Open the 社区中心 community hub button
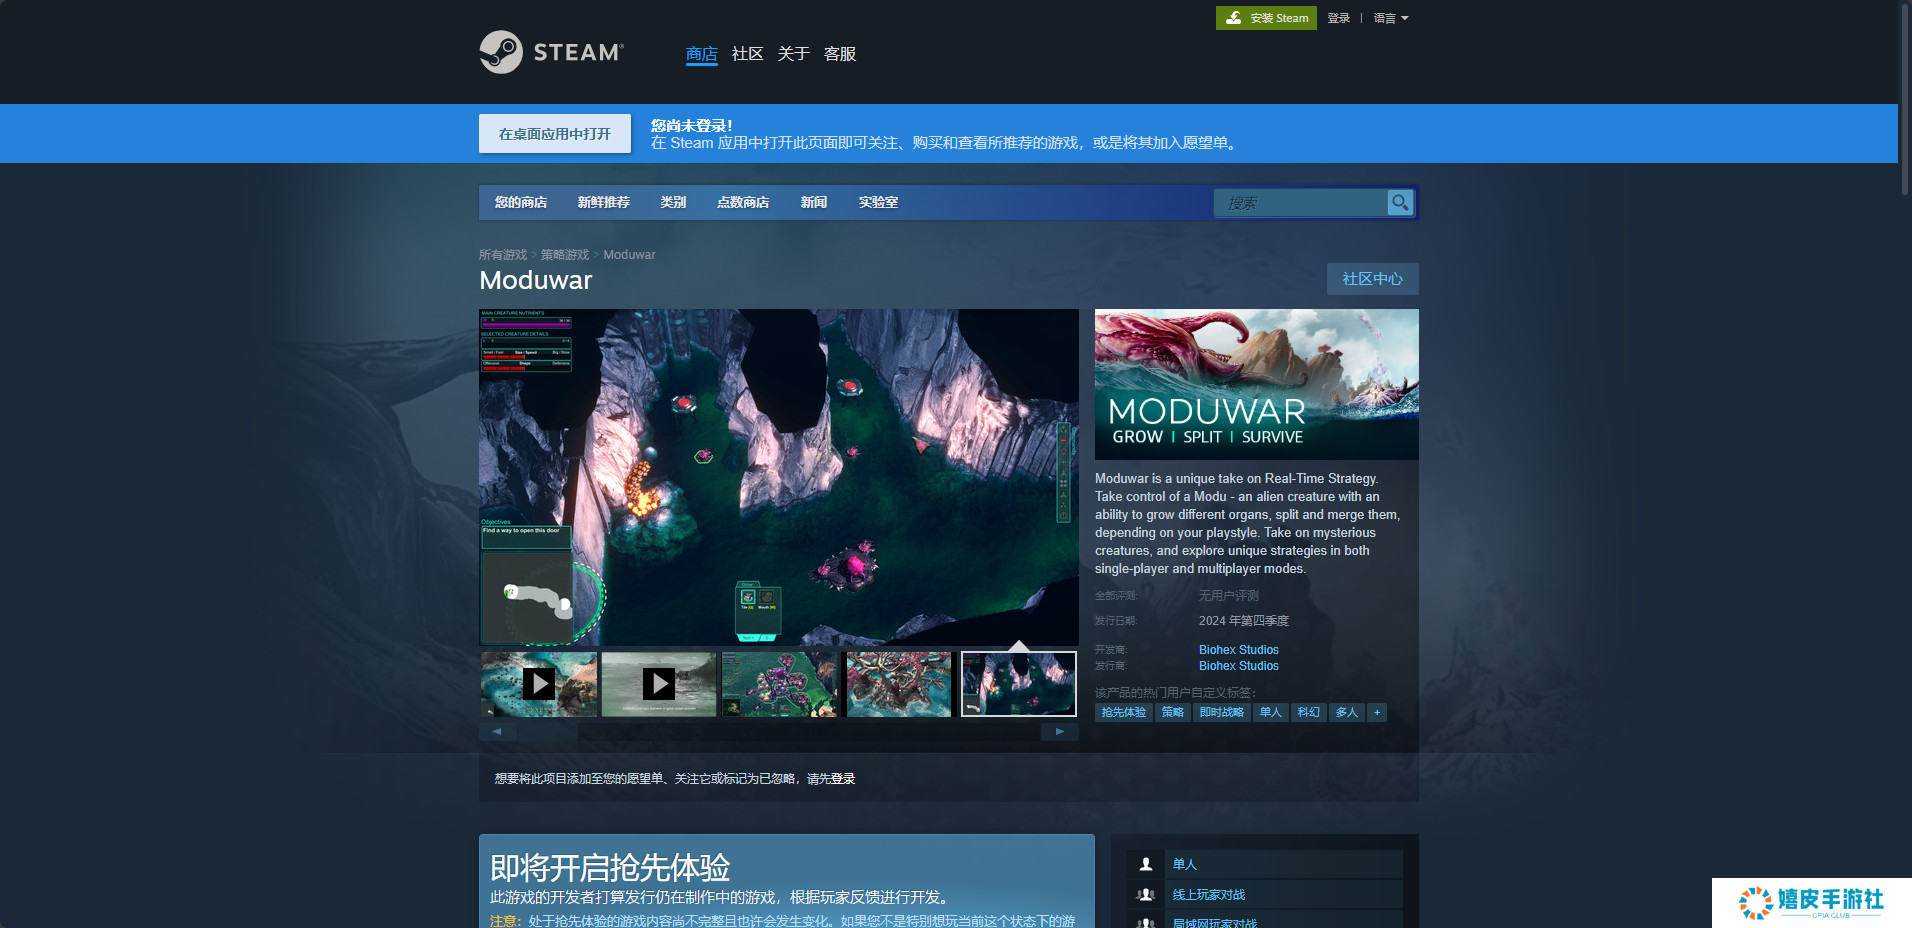The height and width of the screenshot is (928, 1912). click(1372, 279)
